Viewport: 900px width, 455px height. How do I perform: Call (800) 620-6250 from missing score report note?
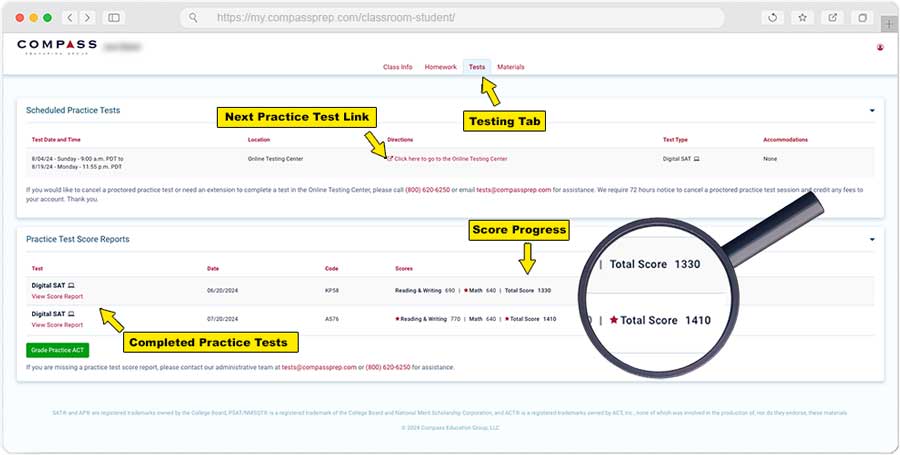coord(388,367)
